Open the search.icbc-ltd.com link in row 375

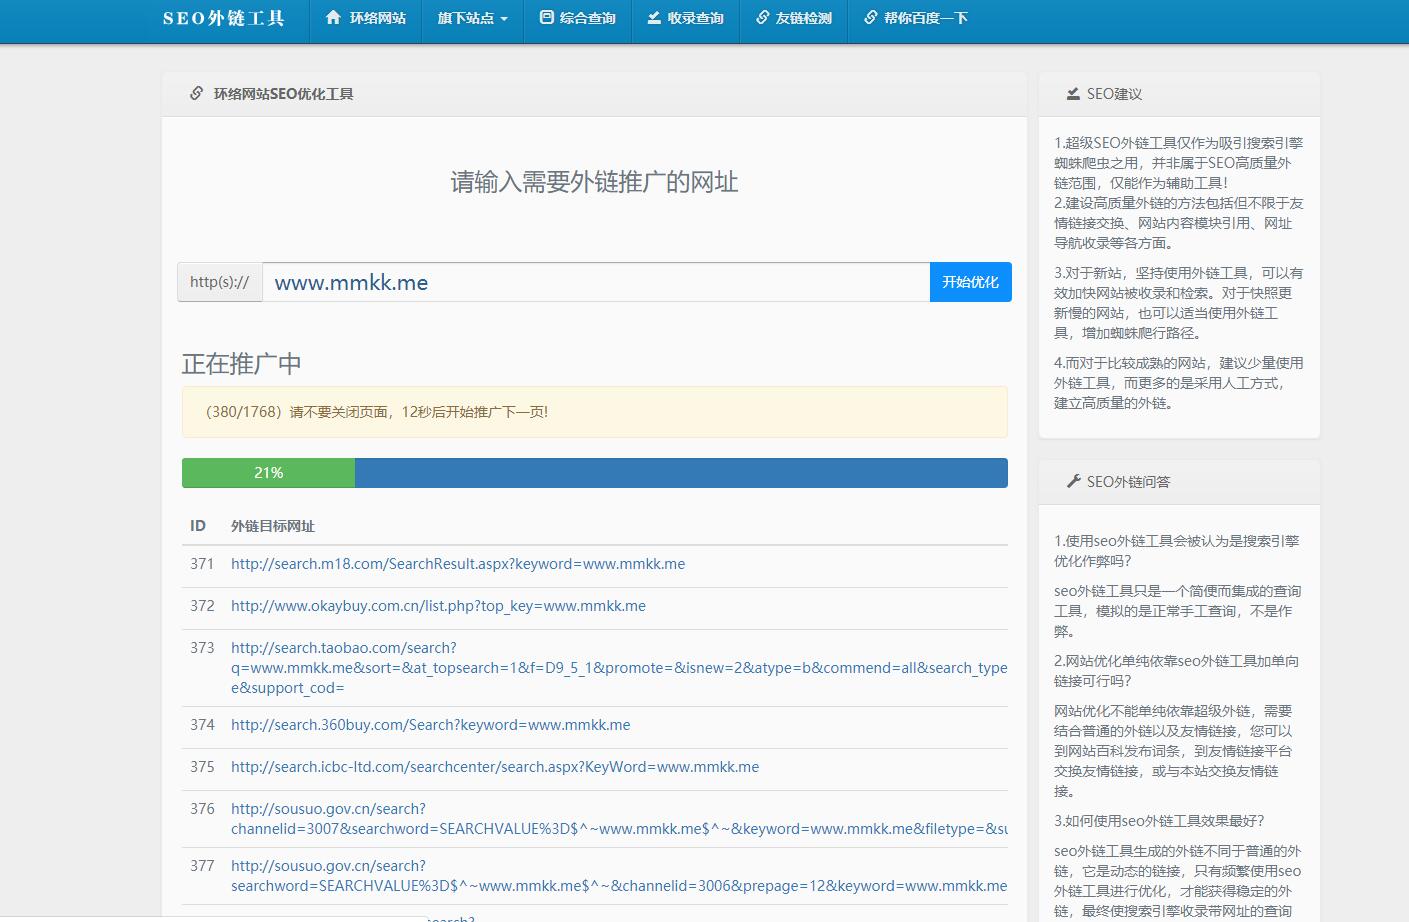coord(495,767)
